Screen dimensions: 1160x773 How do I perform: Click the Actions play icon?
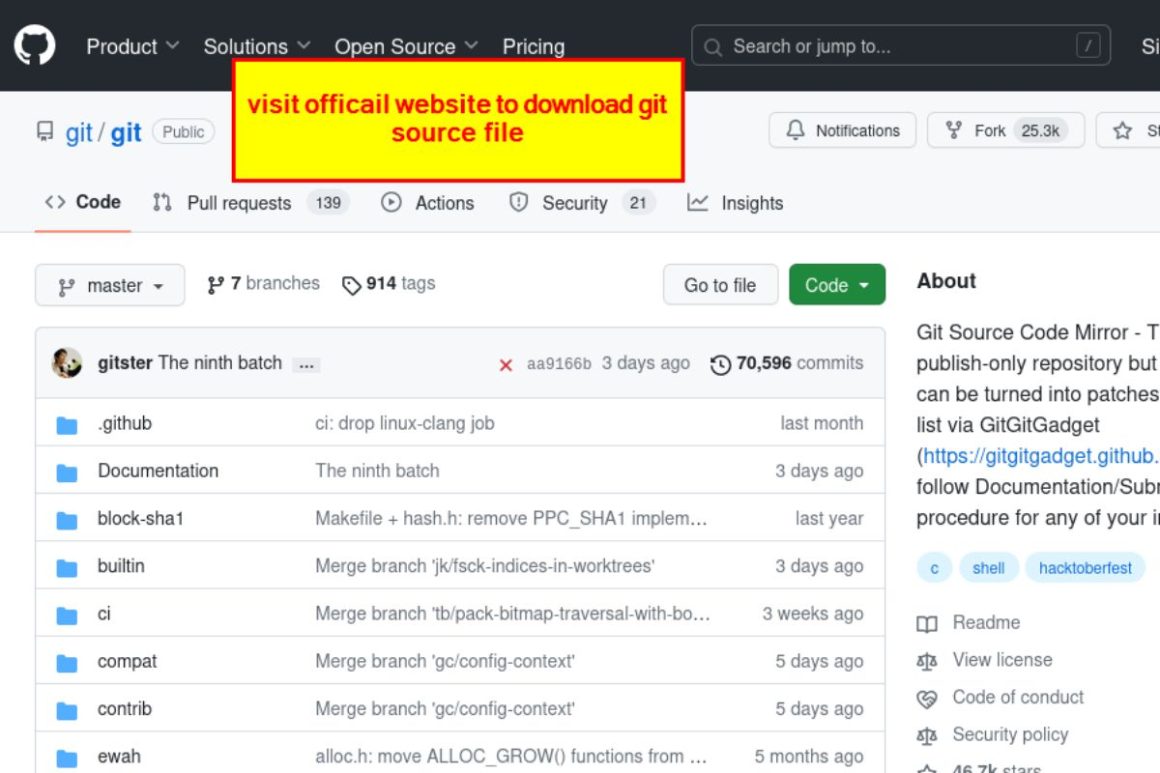[x=392, y=203]
